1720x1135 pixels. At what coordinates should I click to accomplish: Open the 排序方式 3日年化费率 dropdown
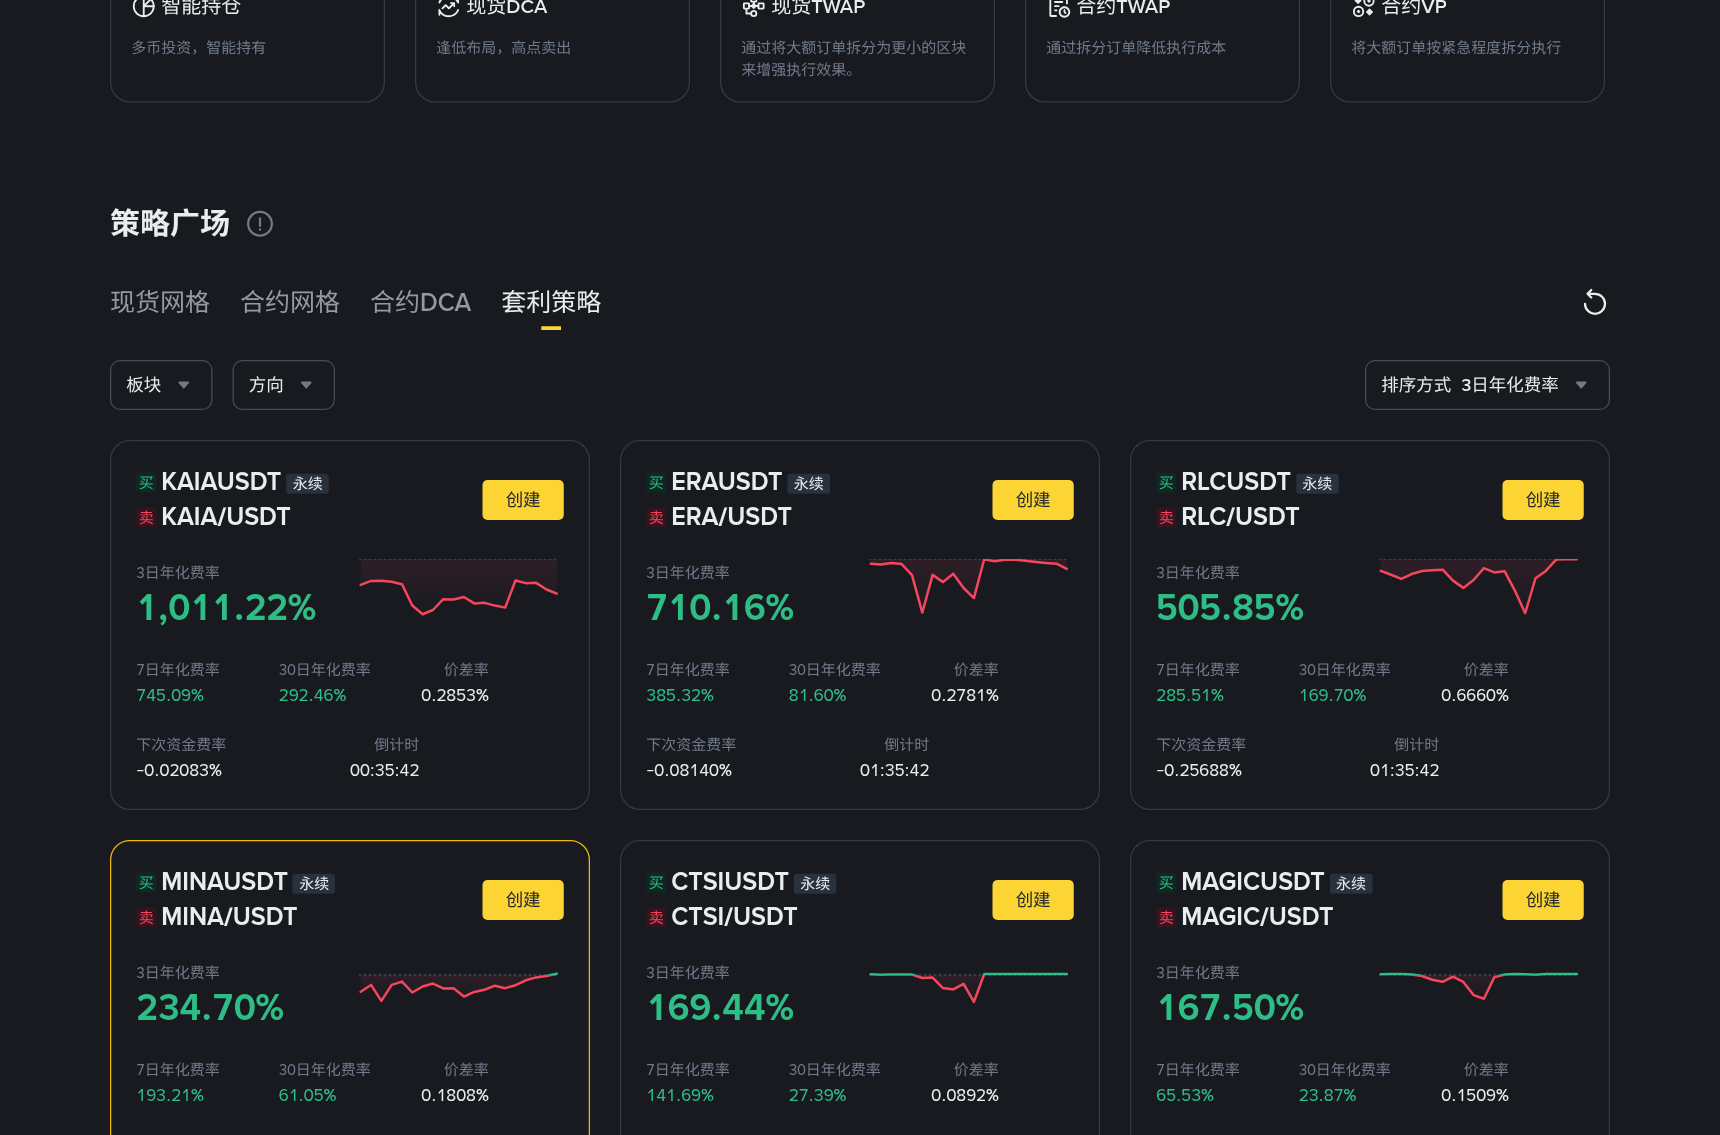pos(1487,385)
